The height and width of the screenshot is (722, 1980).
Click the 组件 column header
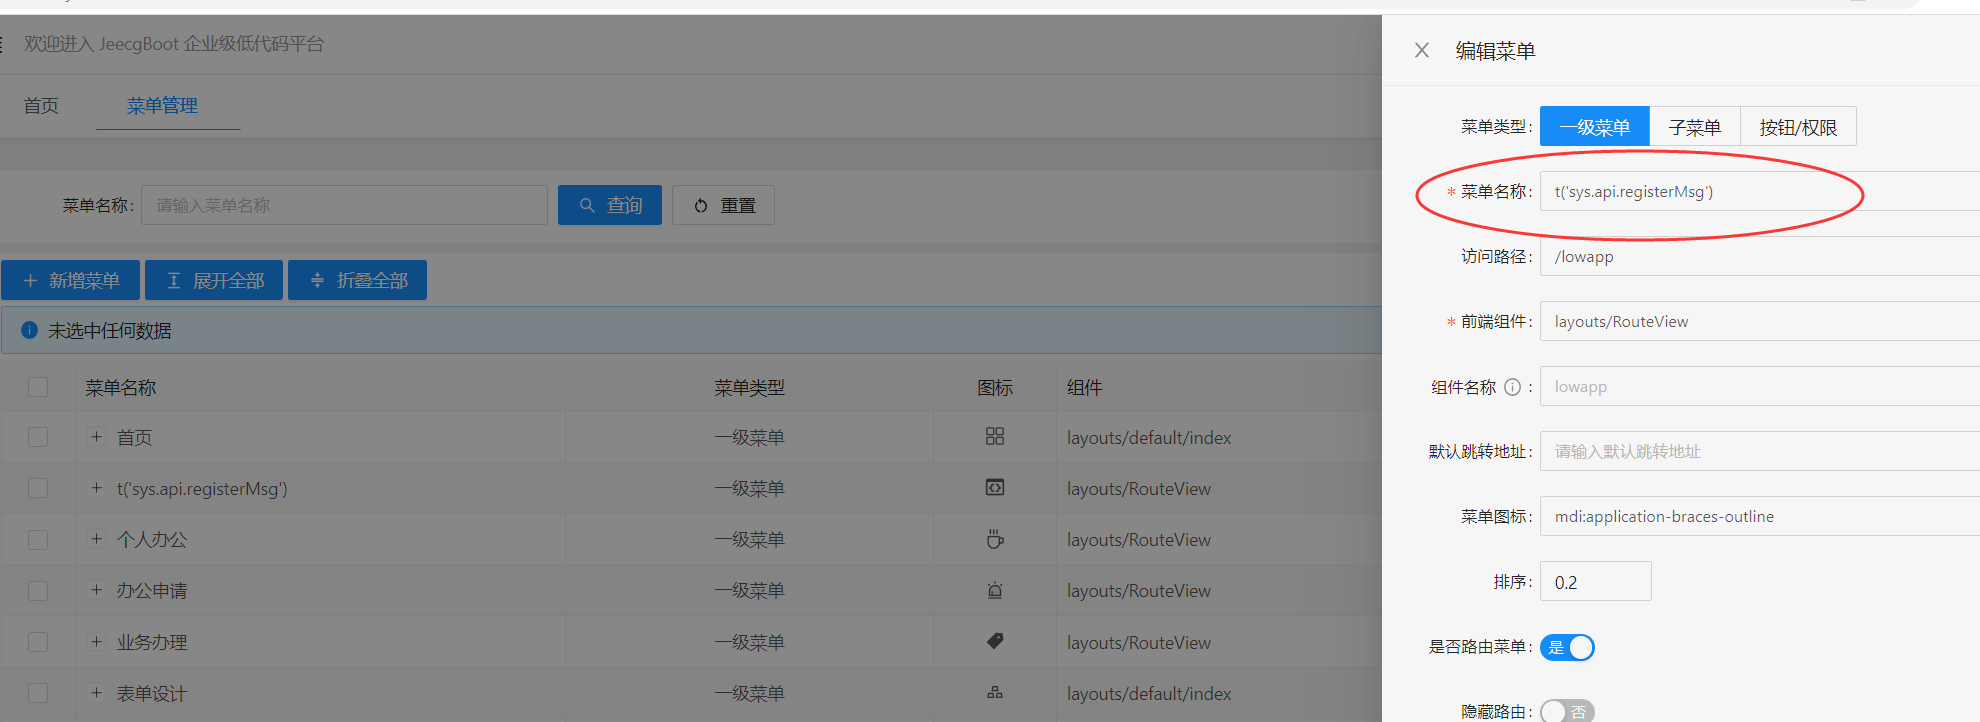coord(1084,387)
